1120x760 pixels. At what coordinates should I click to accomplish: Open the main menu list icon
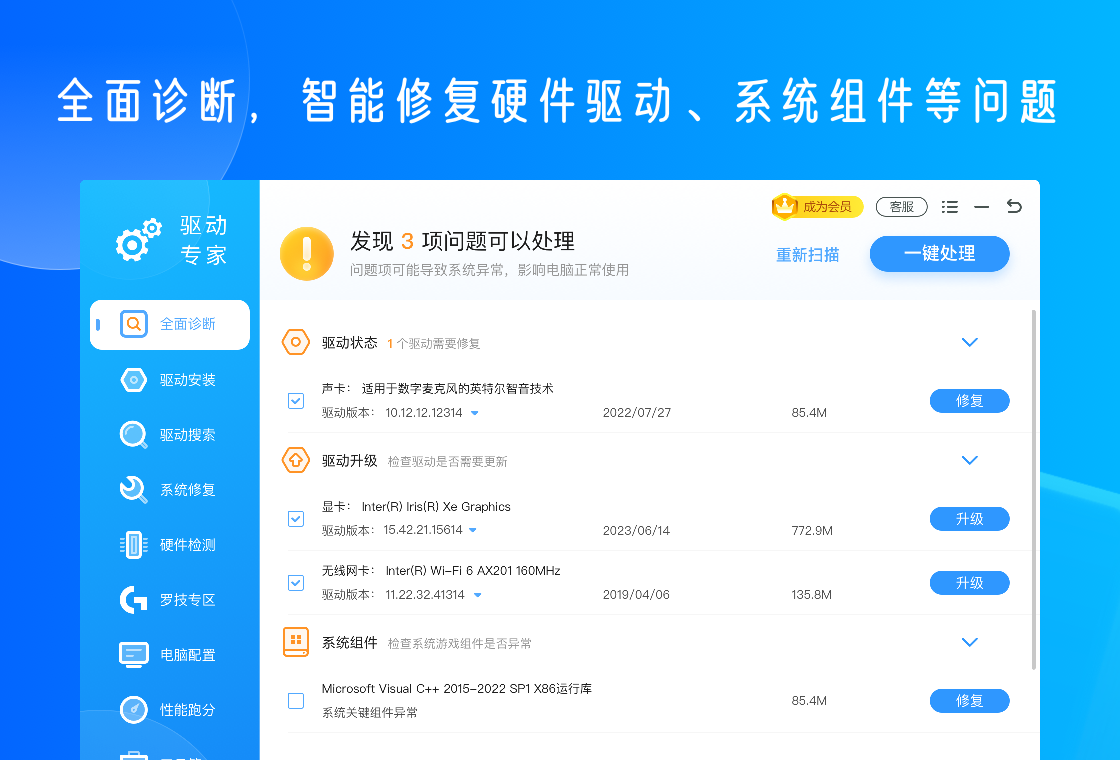(949, 207)
